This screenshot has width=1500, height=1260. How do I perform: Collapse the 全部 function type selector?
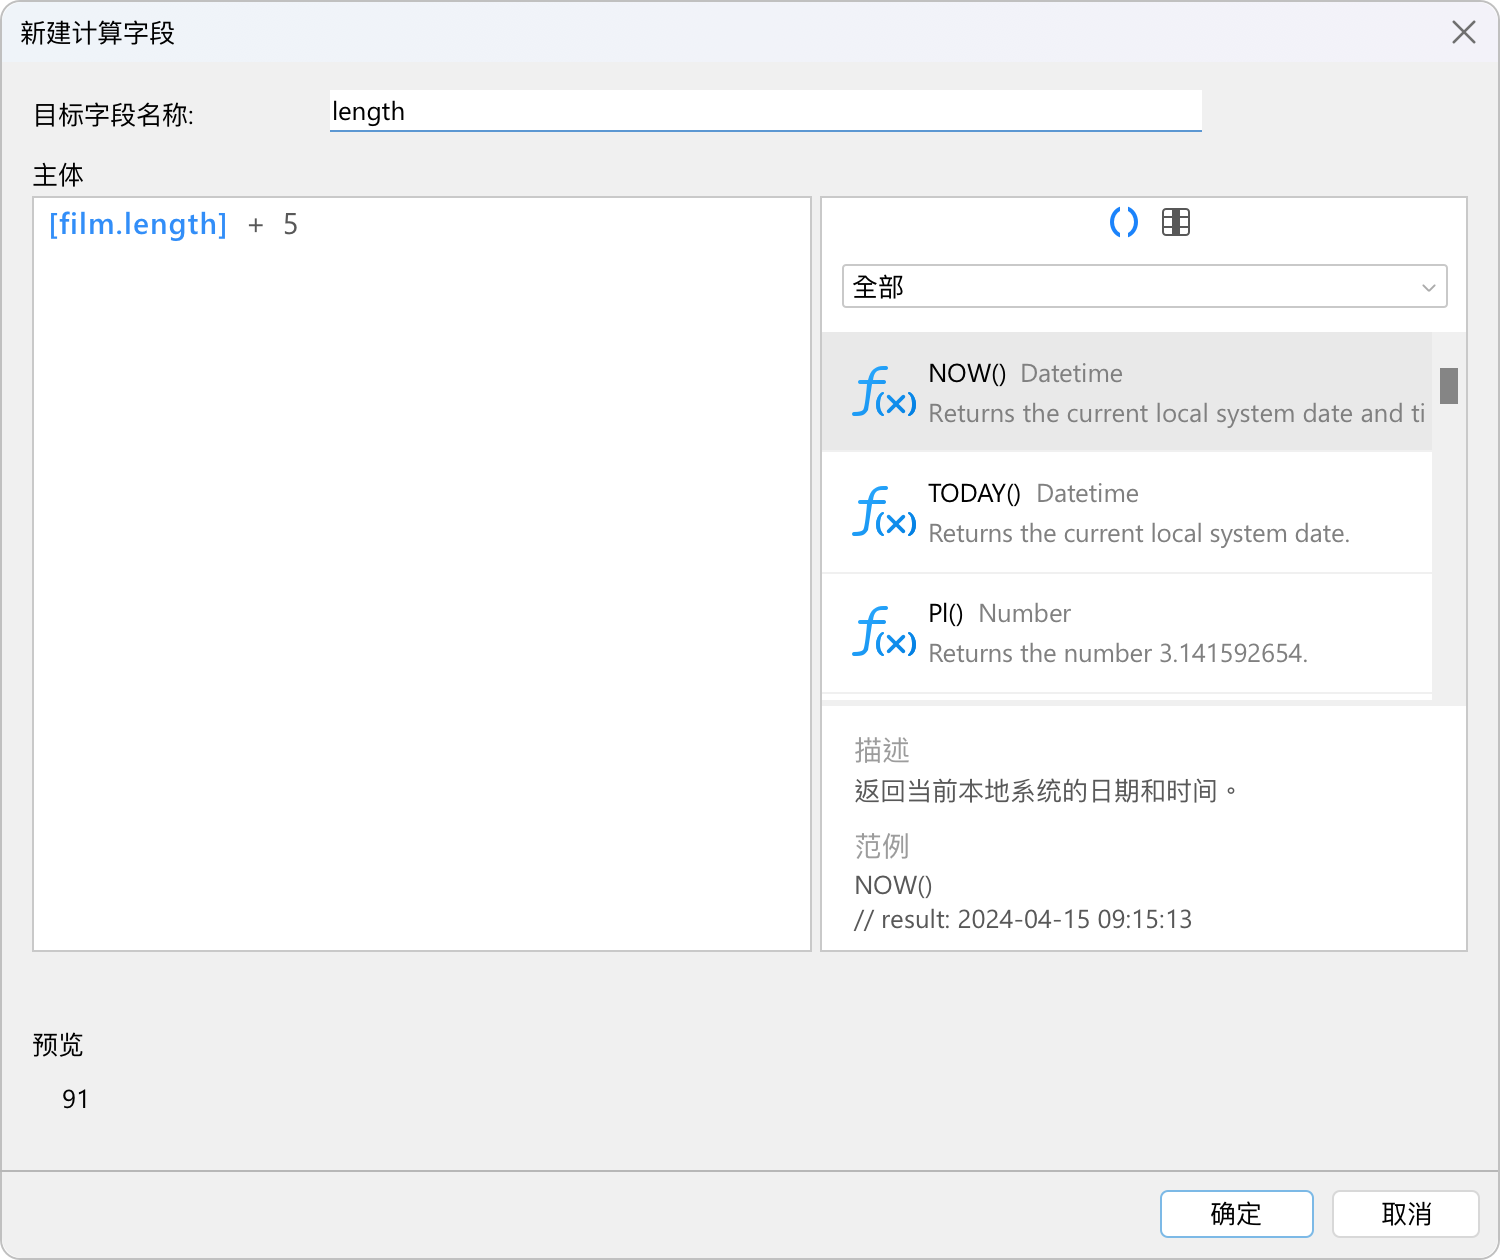click(1144, 286)
